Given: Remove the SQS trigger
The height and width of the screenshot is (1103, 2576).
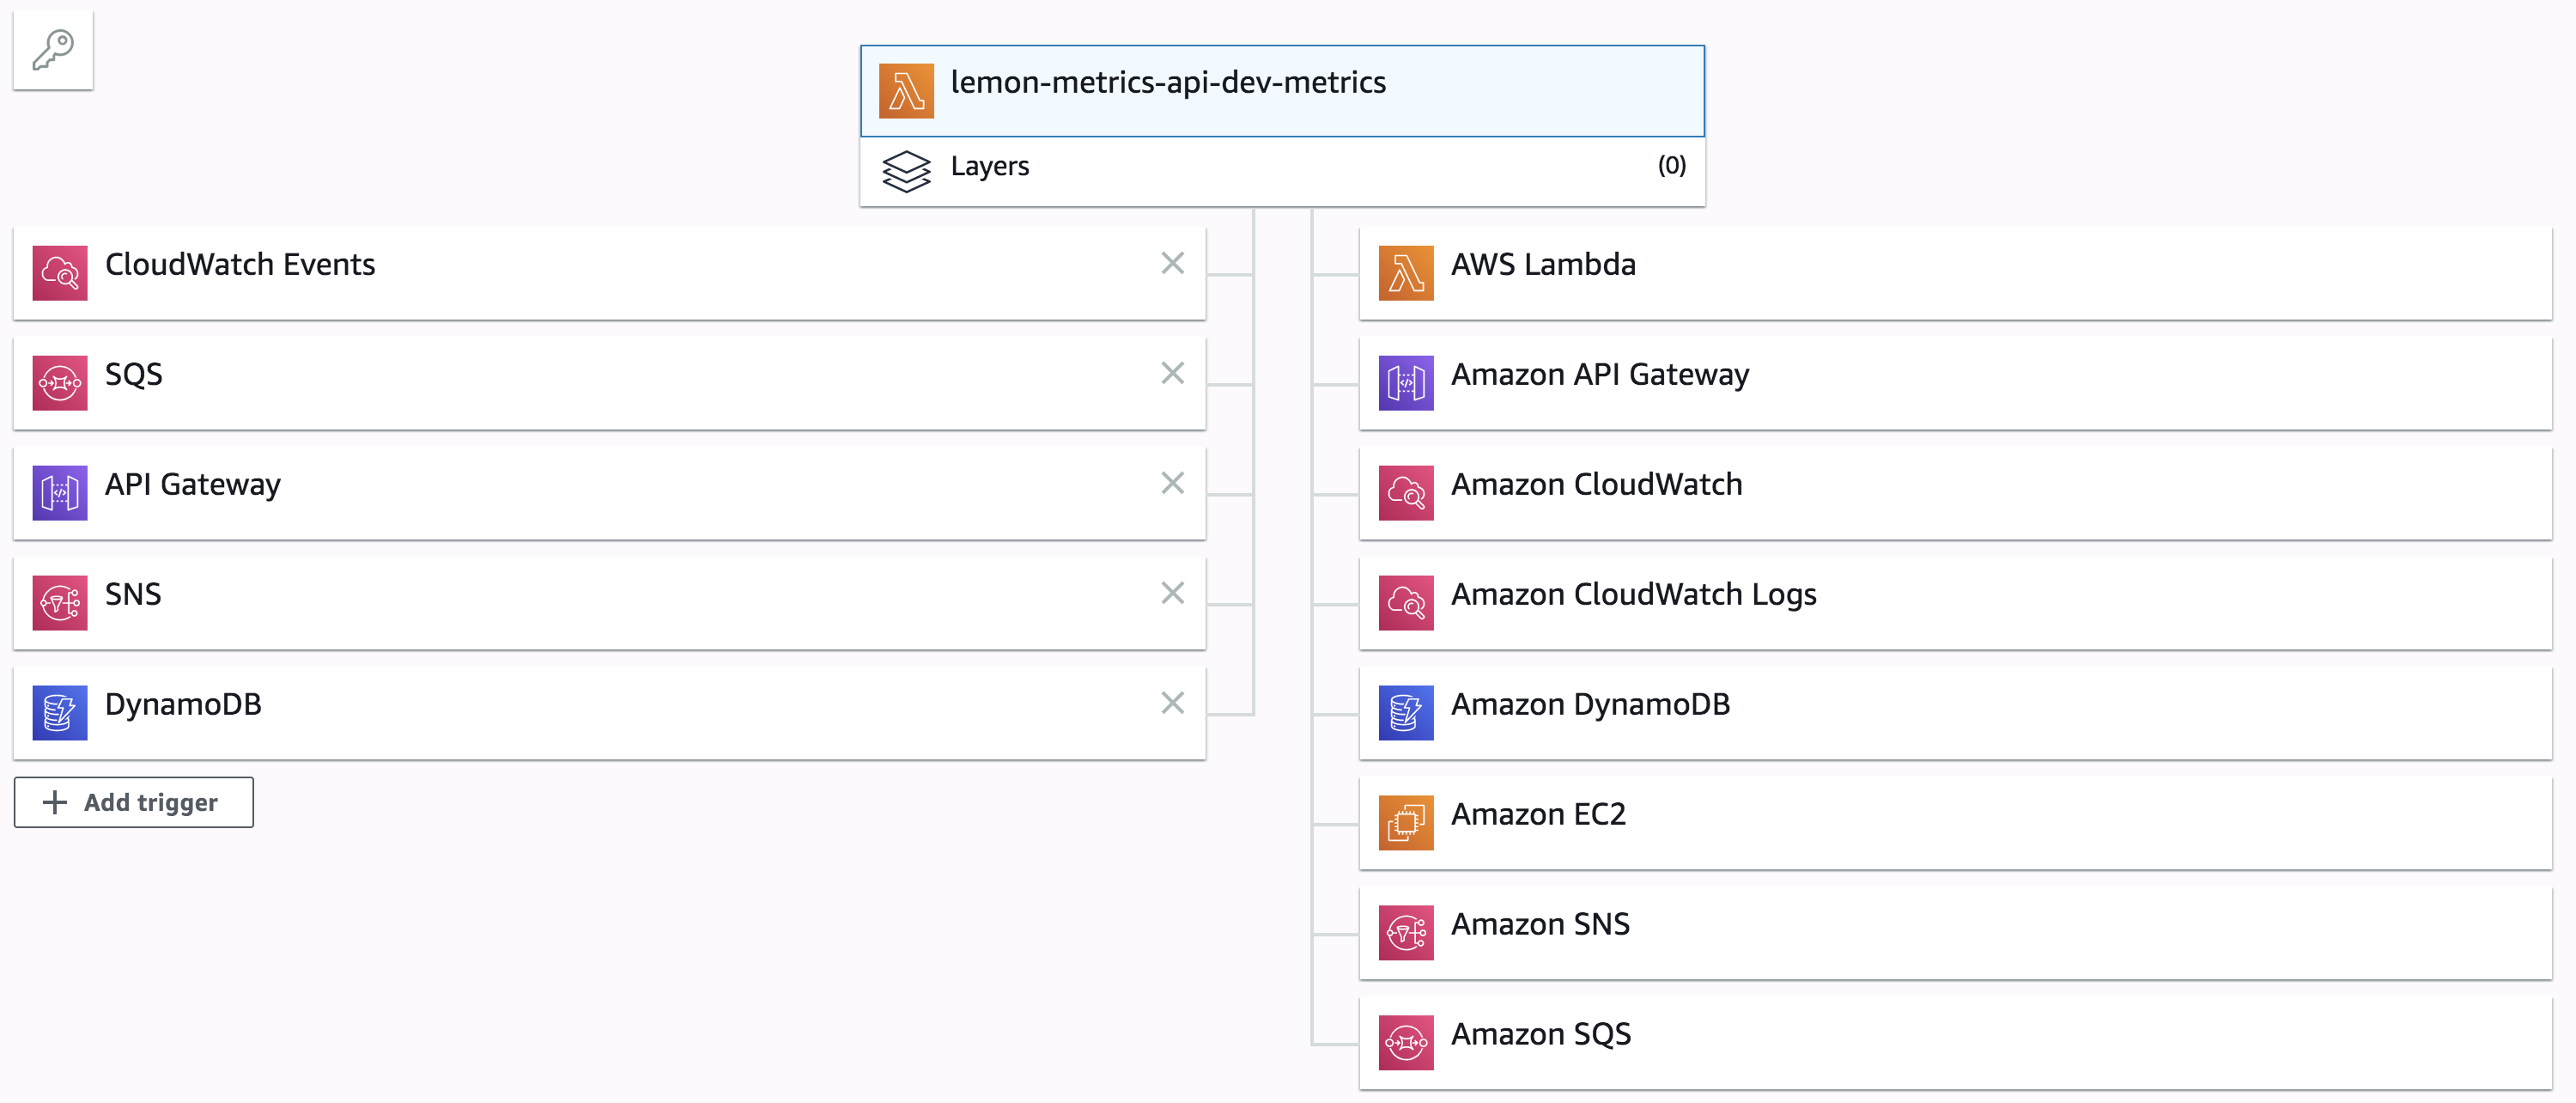Looking at the screenshot, I should coord(1172,373).
